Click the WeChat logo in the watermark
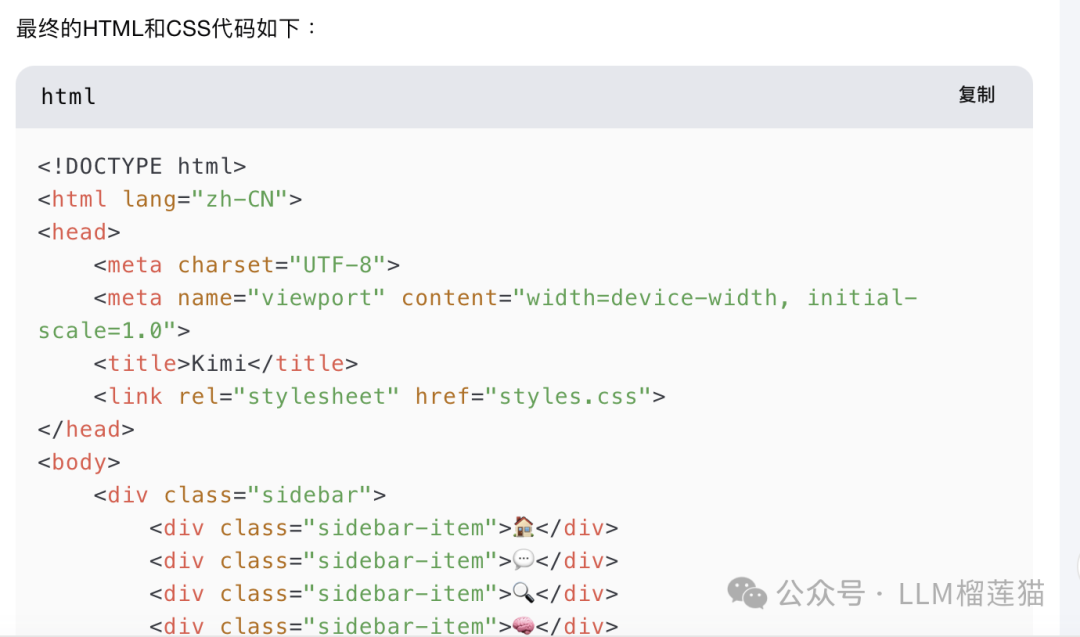This screenshot has height=637, width=1080. (x=747, y=593)
